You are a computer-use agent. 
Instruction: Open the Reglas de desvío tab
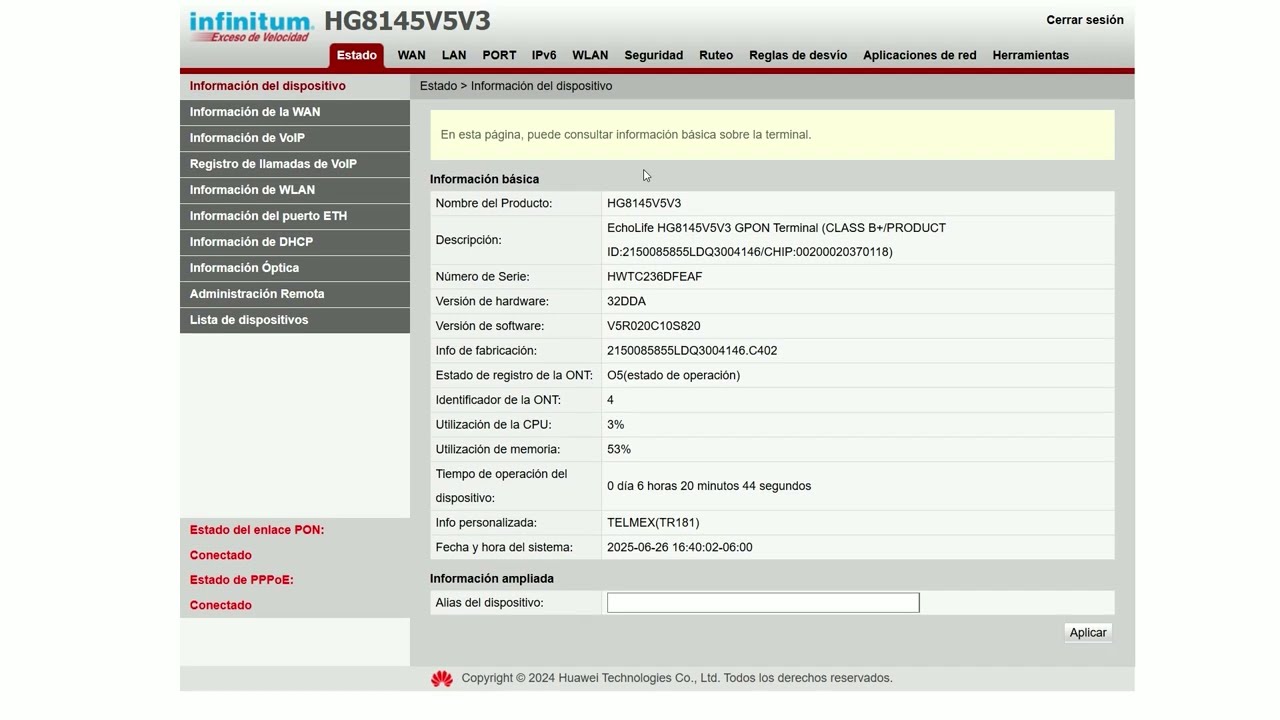(798, 55)
